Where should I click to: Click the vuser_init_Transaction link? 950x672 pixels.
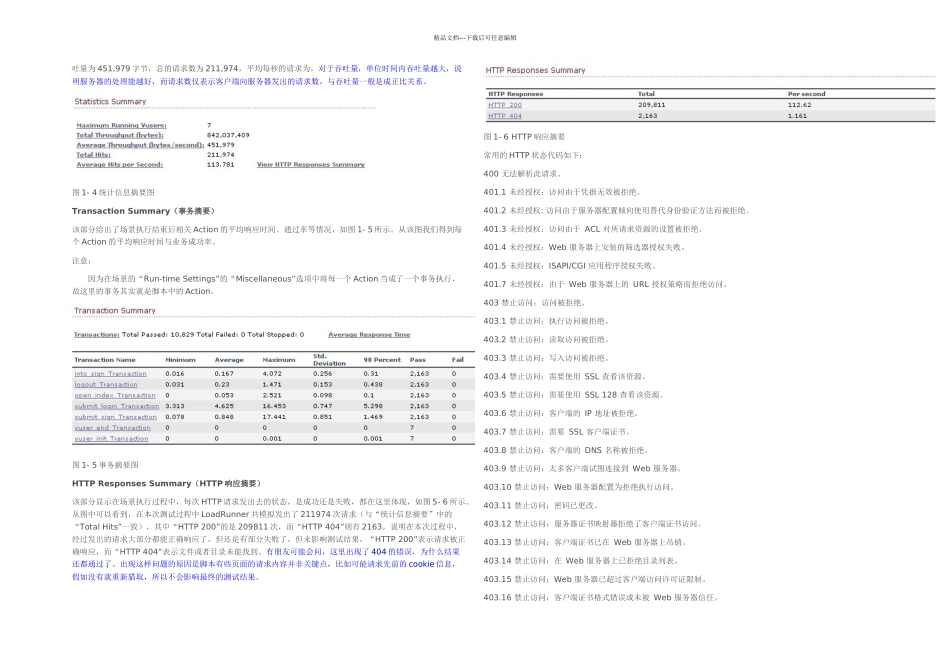(x=111, y=439)
